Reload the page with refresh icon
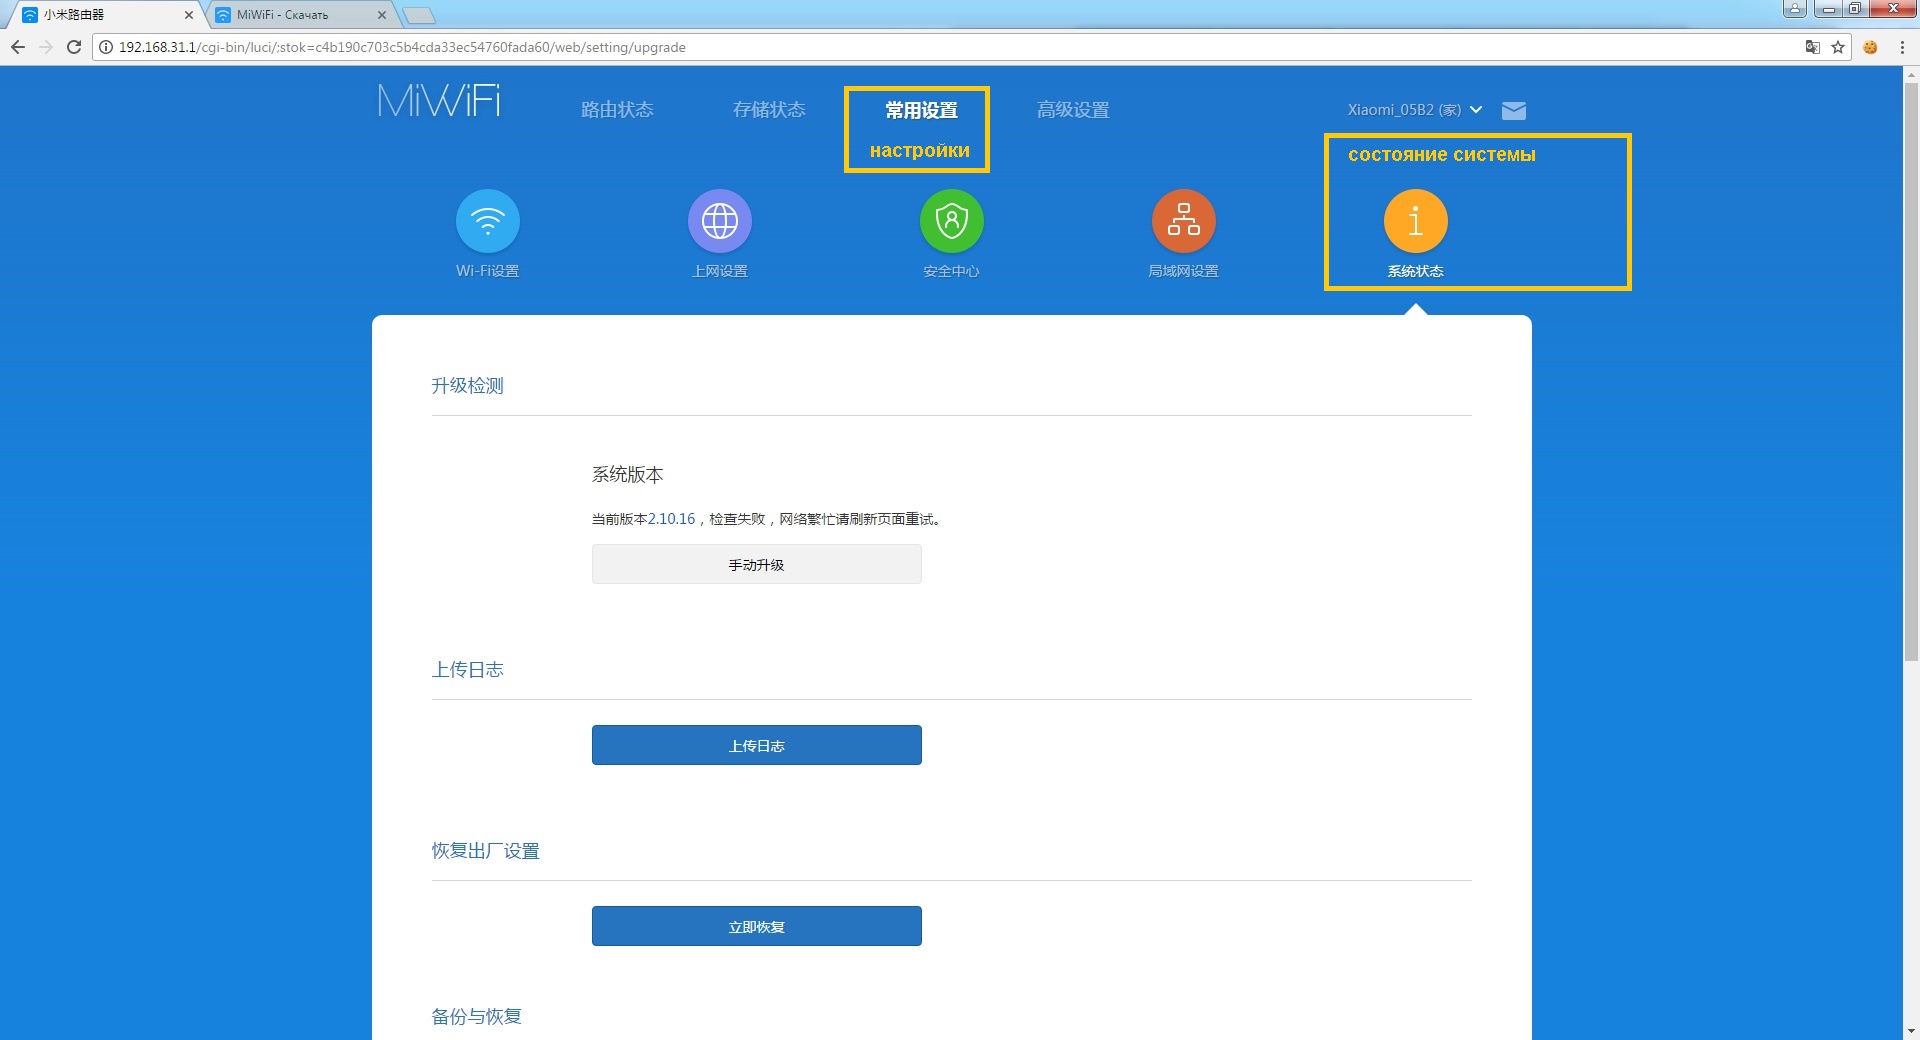The height and width of the screenshot is (1040, 1920). click(x=74, y=47)
